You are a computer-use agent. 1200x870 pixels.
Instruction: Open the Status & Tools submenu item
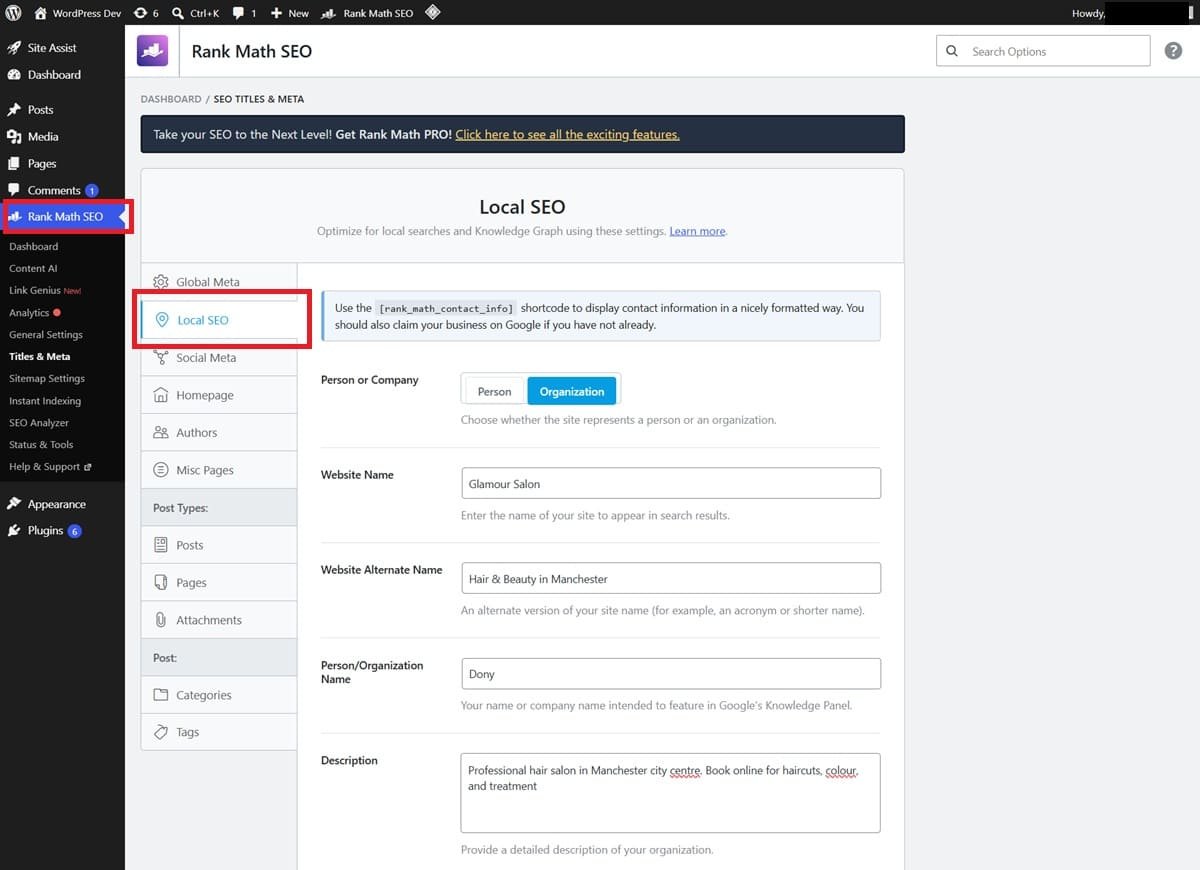[41, 445]
